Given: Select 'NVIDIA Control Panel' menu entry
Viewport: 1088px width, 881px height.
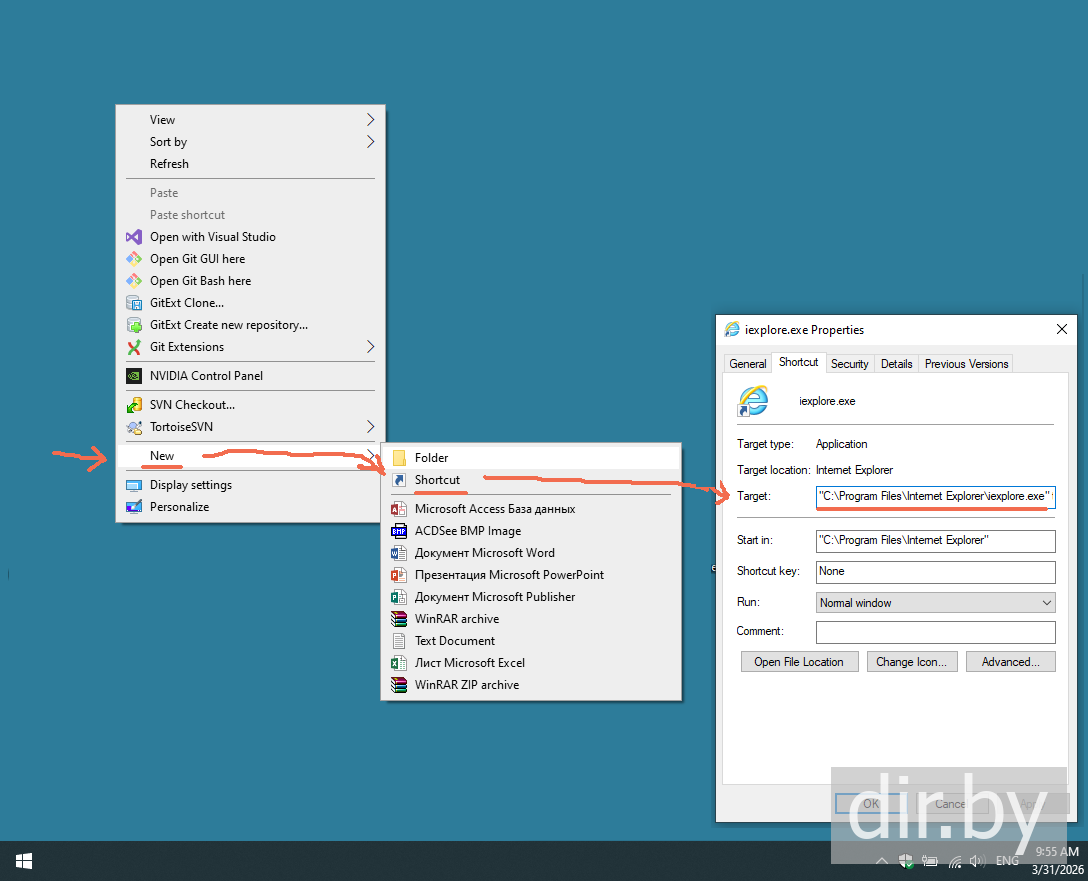Looking at the screenshot, I should 250,376.
